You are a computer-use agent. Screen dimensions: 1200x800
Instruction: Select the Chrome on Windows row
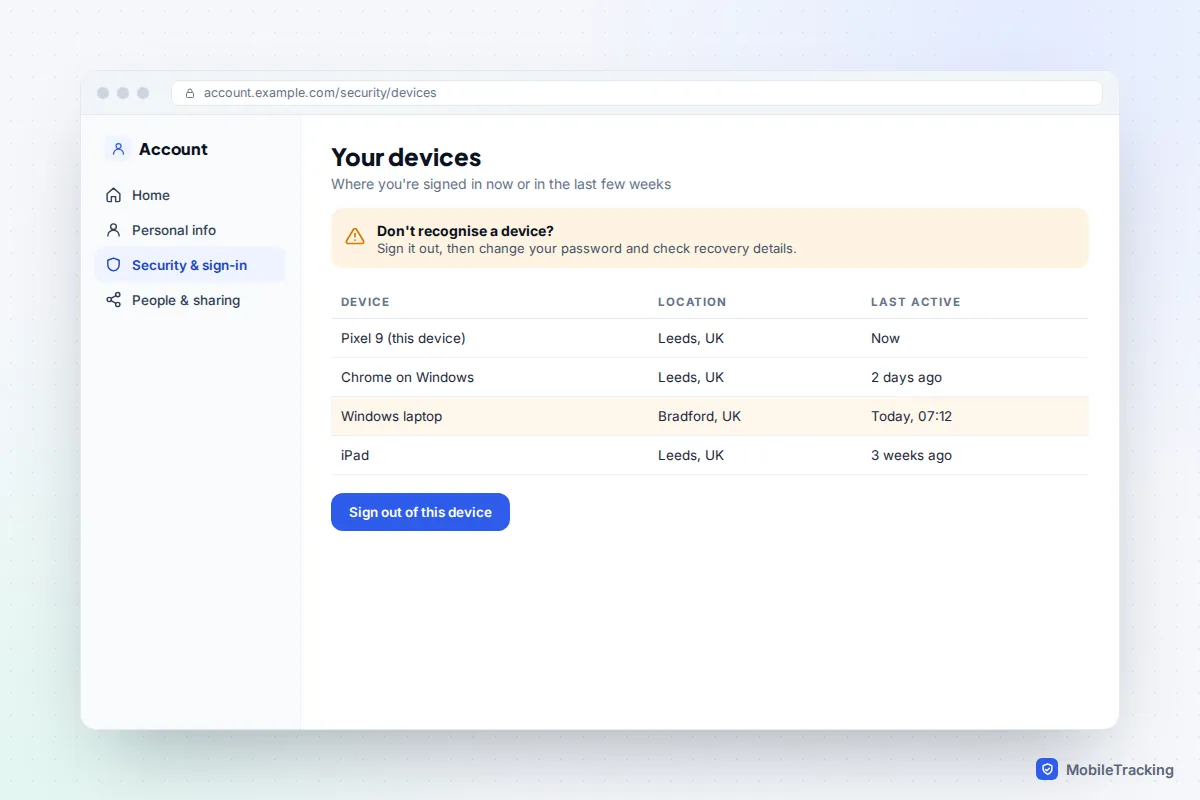pyautogui.click(x=710, y=377)
